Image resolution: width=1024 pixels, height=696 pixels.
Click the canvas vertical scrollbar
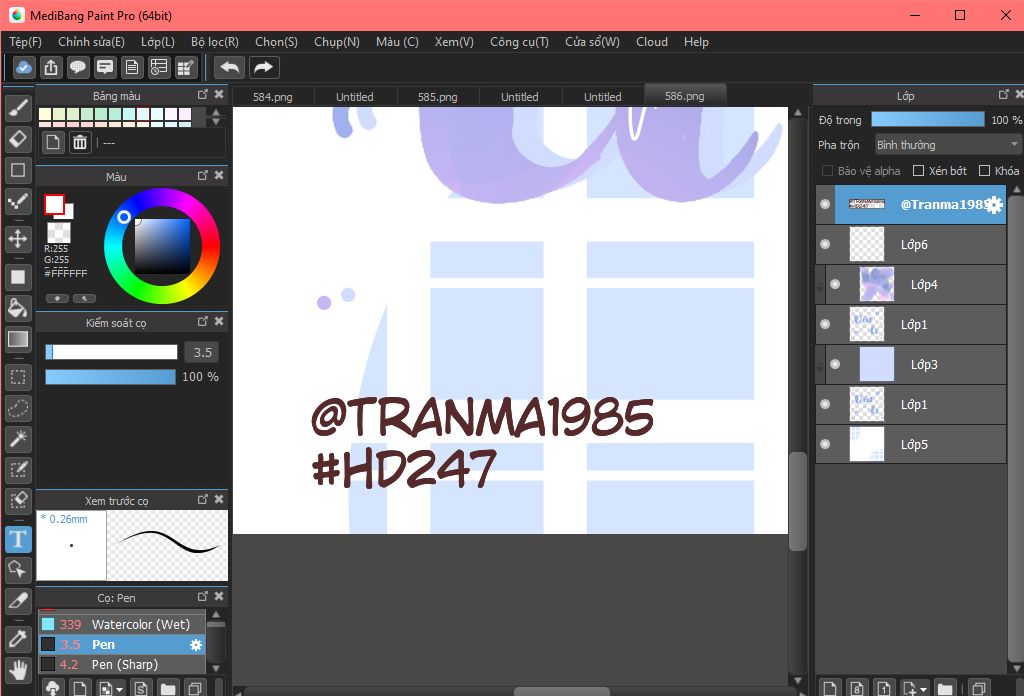pos(797,501)
